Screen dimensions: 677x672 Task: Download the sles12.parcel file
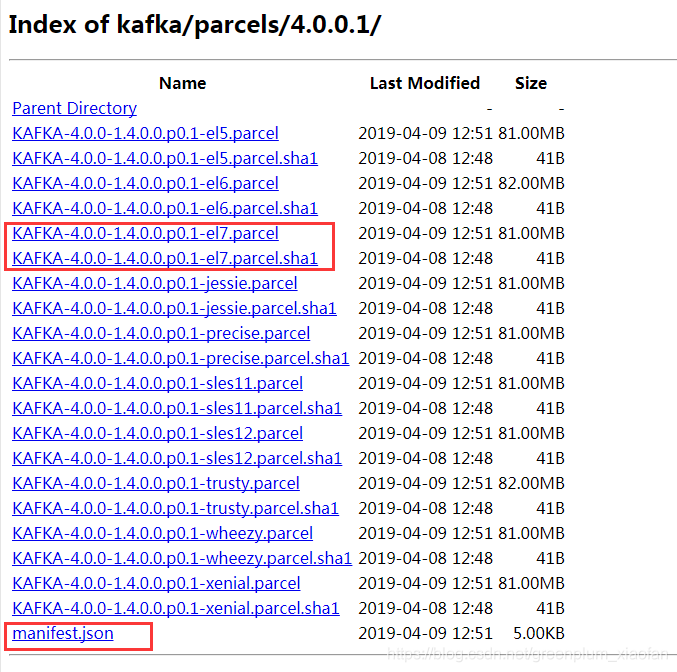coord(158,434)
